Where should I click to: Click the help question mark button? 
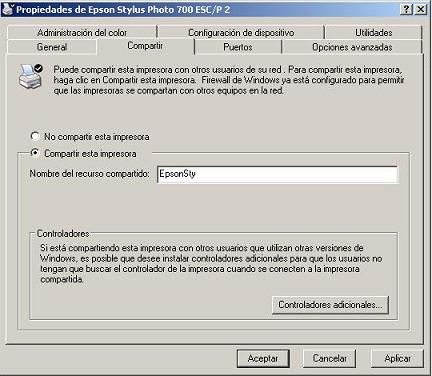point(406,9)
